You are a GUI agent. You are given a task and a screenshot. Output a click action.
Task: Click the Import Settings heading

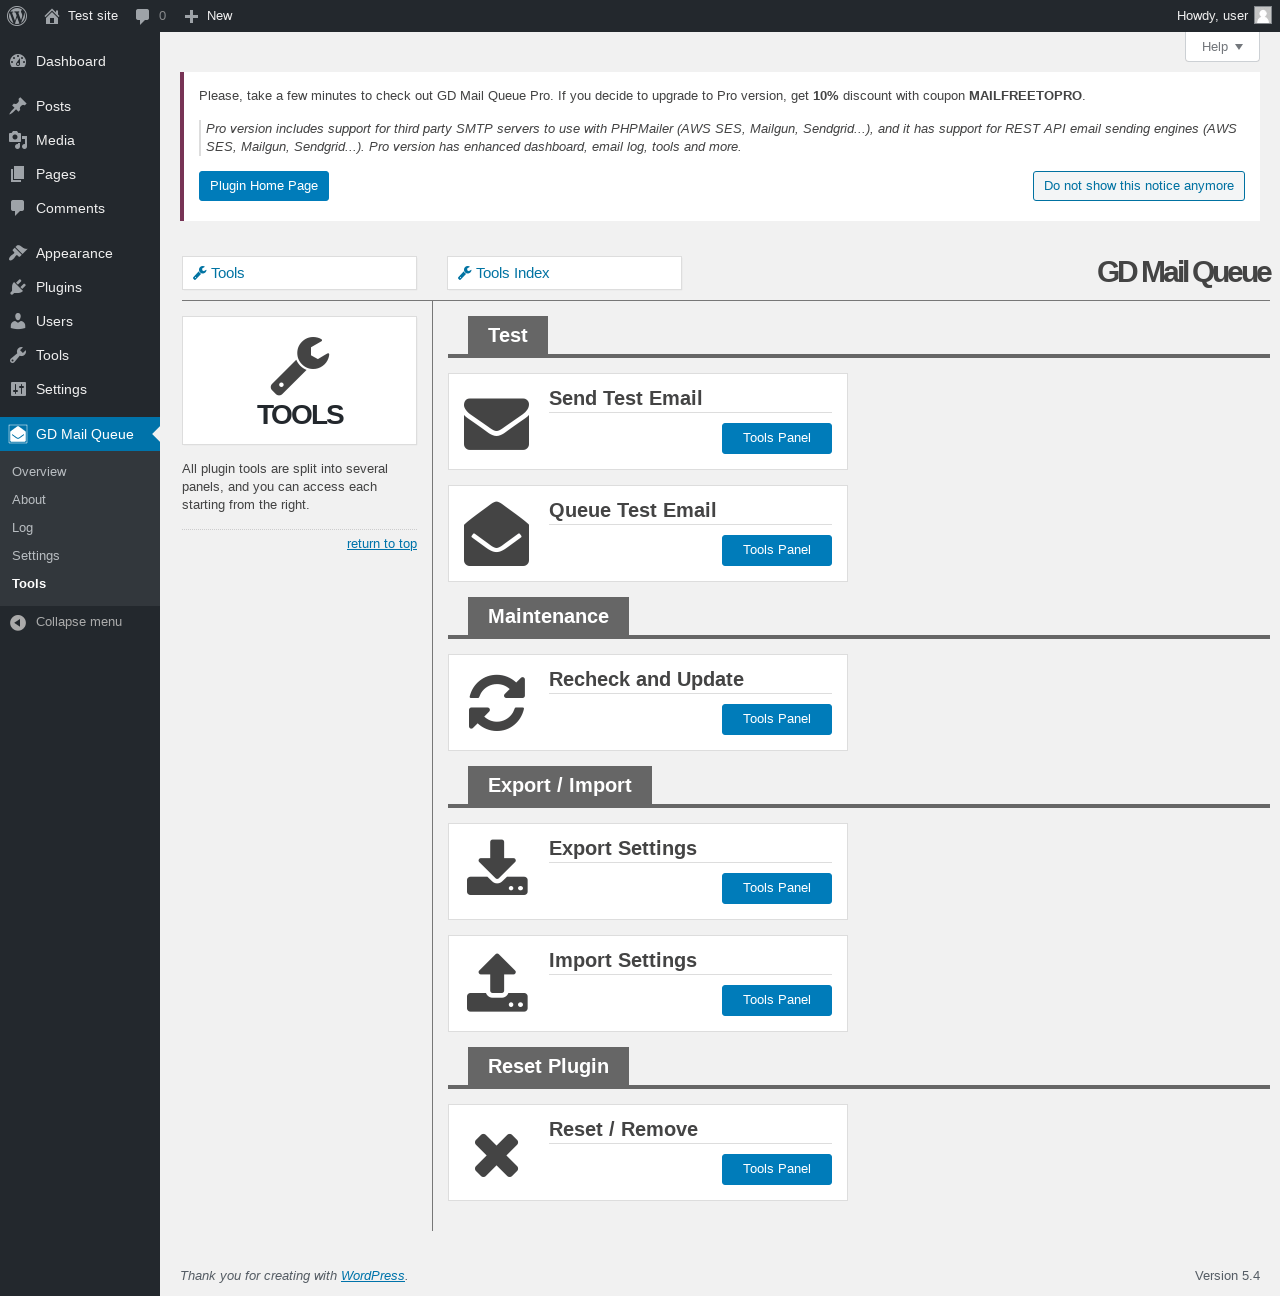[623, 960]
